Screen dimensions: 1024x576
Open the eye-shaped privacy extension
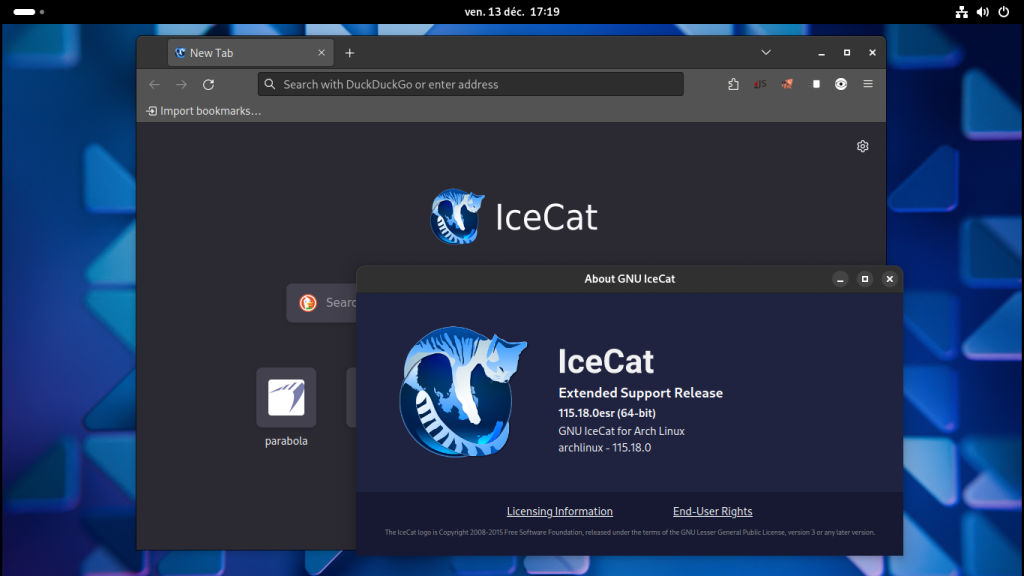coord(841,84)
